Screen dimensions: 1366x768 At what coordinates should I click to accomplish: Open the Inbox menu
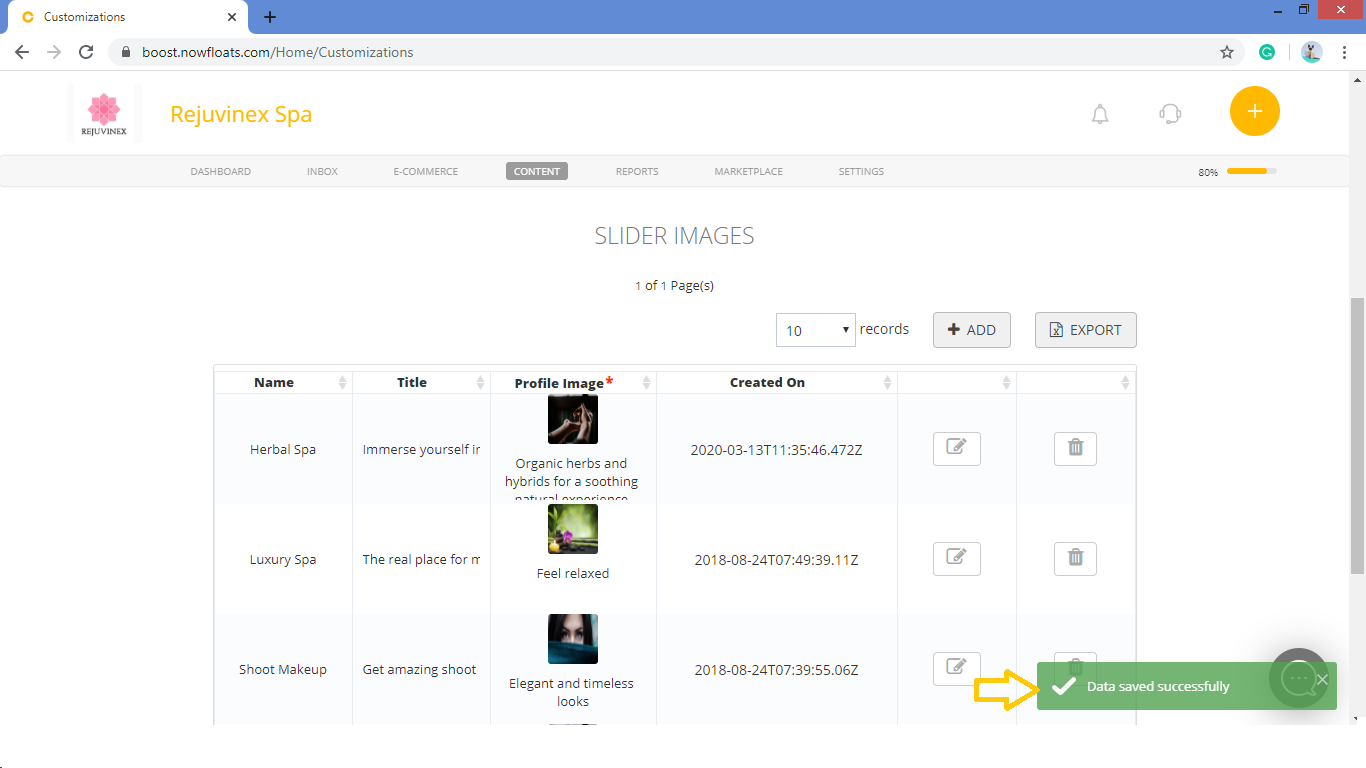322,171
